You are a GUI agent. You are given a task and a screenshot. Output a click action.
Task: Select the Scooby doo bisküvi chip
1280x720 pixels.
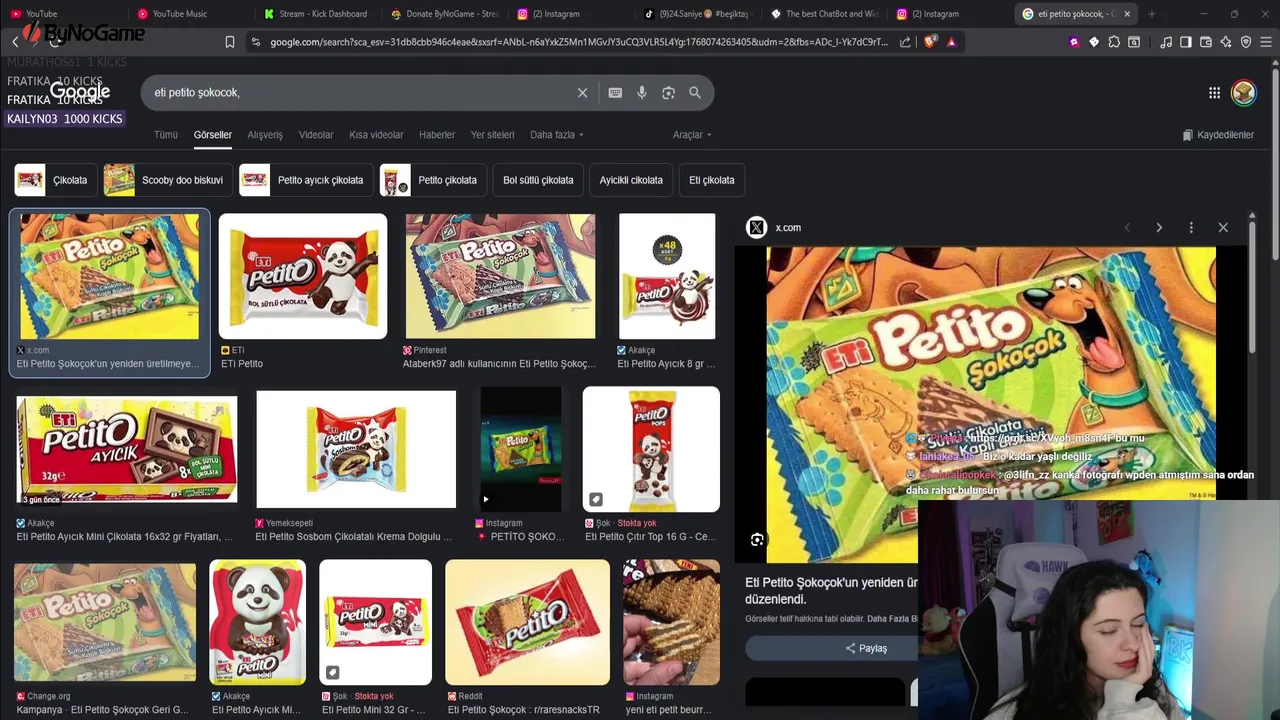[x=167, y=180]
